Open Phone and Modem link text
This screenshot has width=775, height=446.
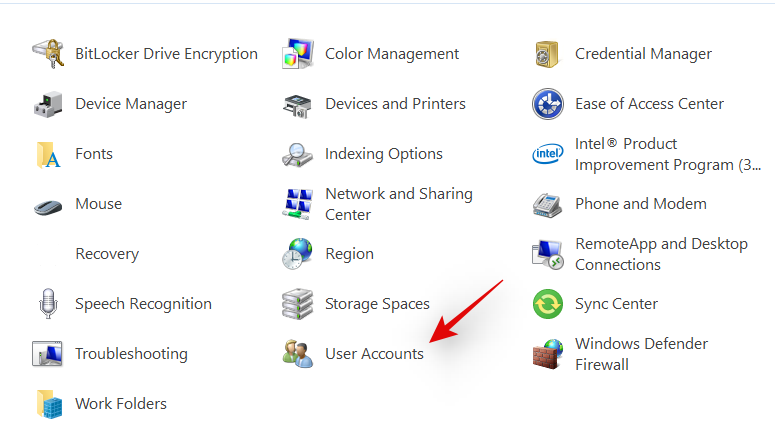pyautogui.click(x=640, y=204)
